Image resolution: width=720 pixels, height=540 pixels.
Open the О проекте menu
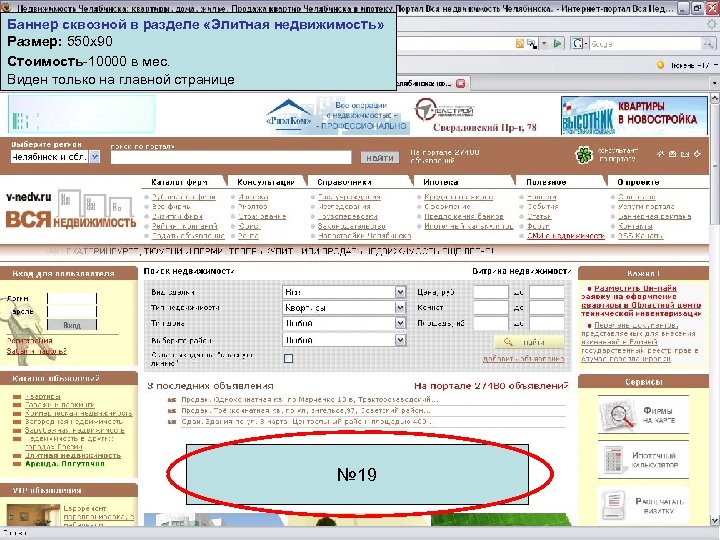[x=638, y=182]
